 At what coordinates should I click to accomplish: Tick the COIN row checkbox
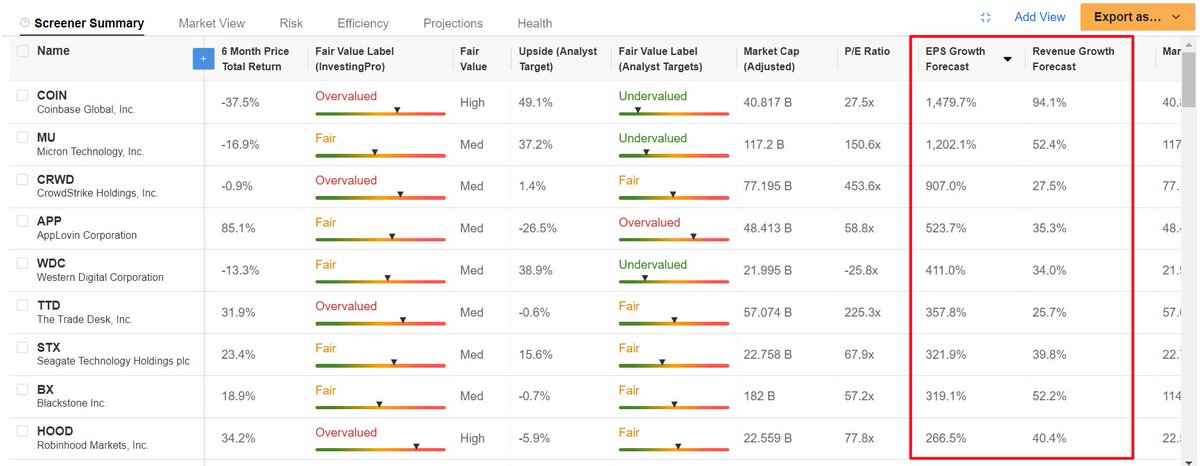[23, 95]
